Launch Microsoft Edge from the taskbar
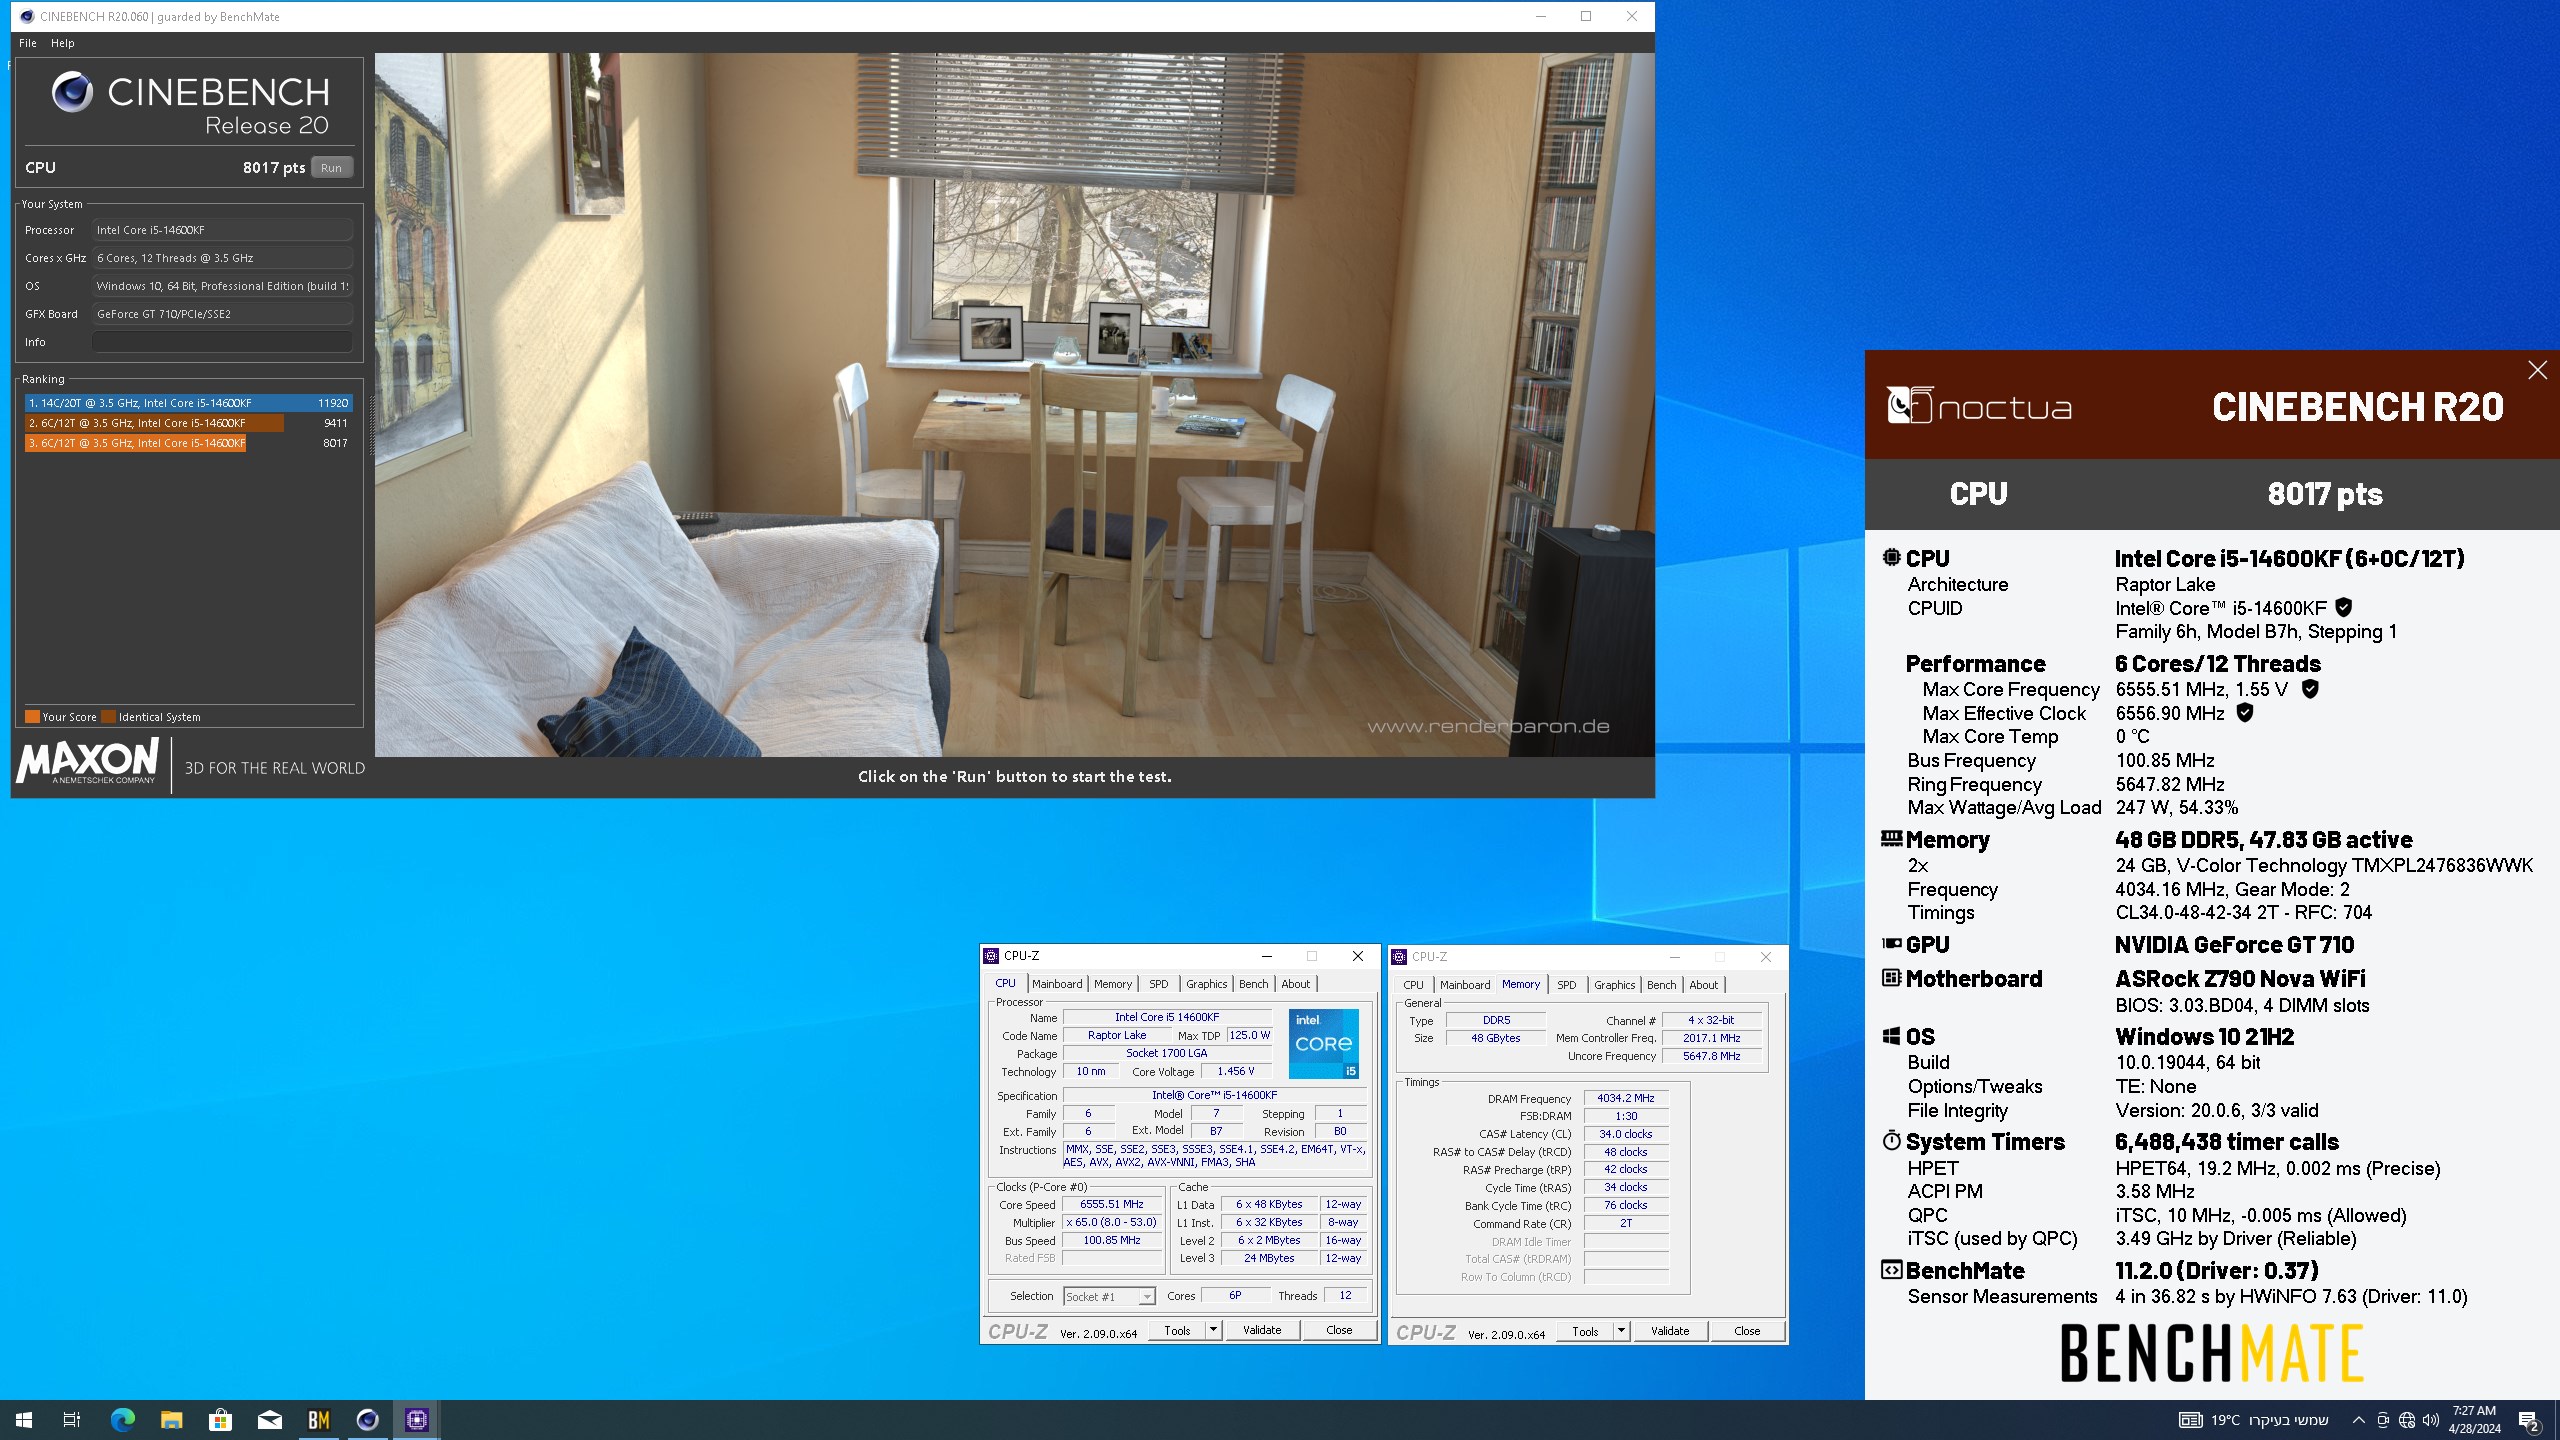This screenshot has width=2560, height=1440. point(122,1420)
